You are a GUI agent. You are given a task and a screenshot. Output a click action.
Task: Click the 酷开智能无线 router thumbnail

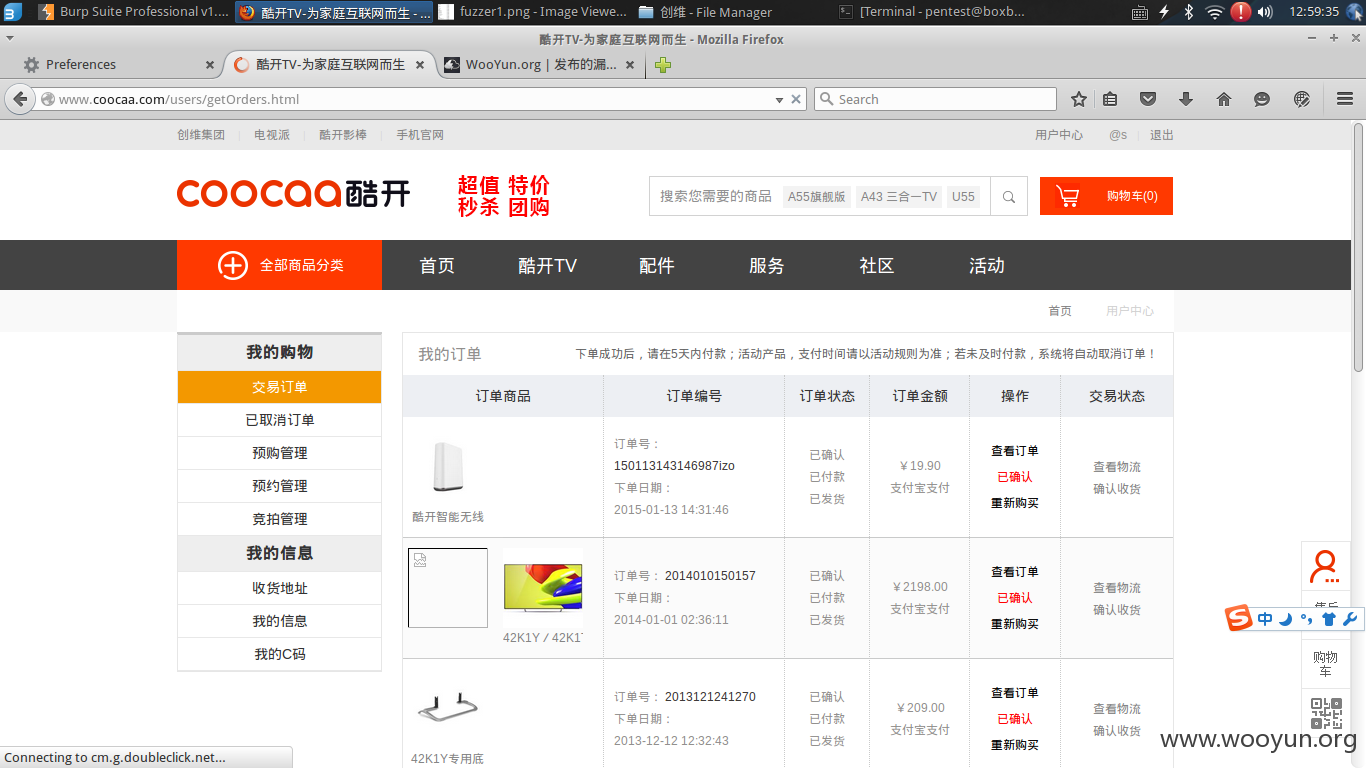pyautogui.click(x=448, y=467)
